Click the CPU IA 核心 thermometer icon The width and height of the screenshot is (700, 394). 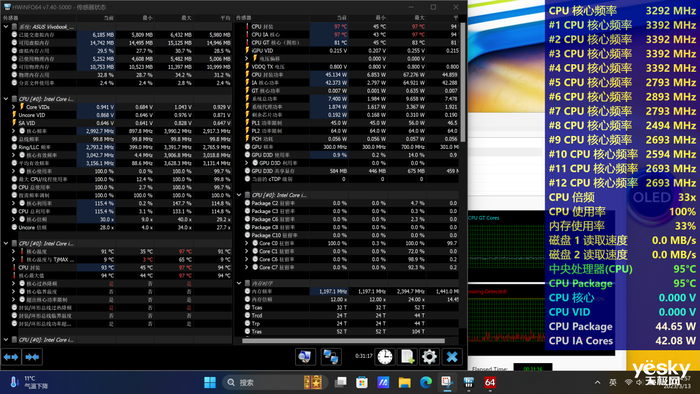tap(247, 34)
